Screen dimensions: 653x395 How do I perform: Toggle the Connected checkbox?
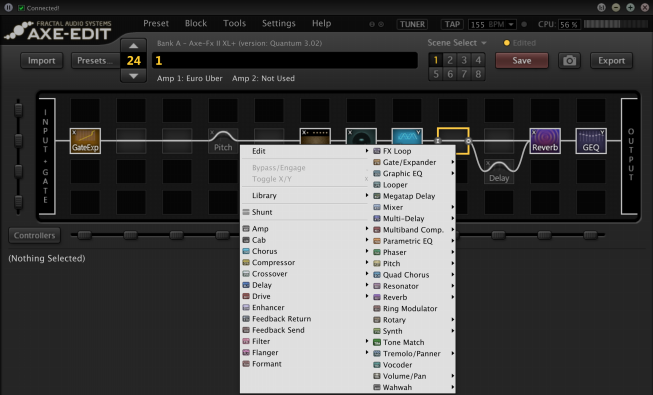[x=21, y=8]
